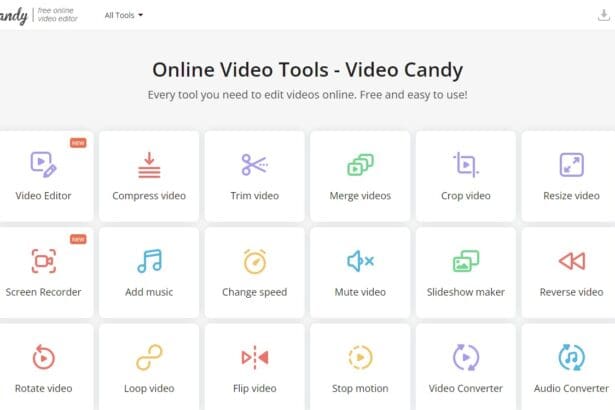Click the 'Loop video' label
Image resolution: width=615 pixels, height=410 pixels.
(149, 388)
